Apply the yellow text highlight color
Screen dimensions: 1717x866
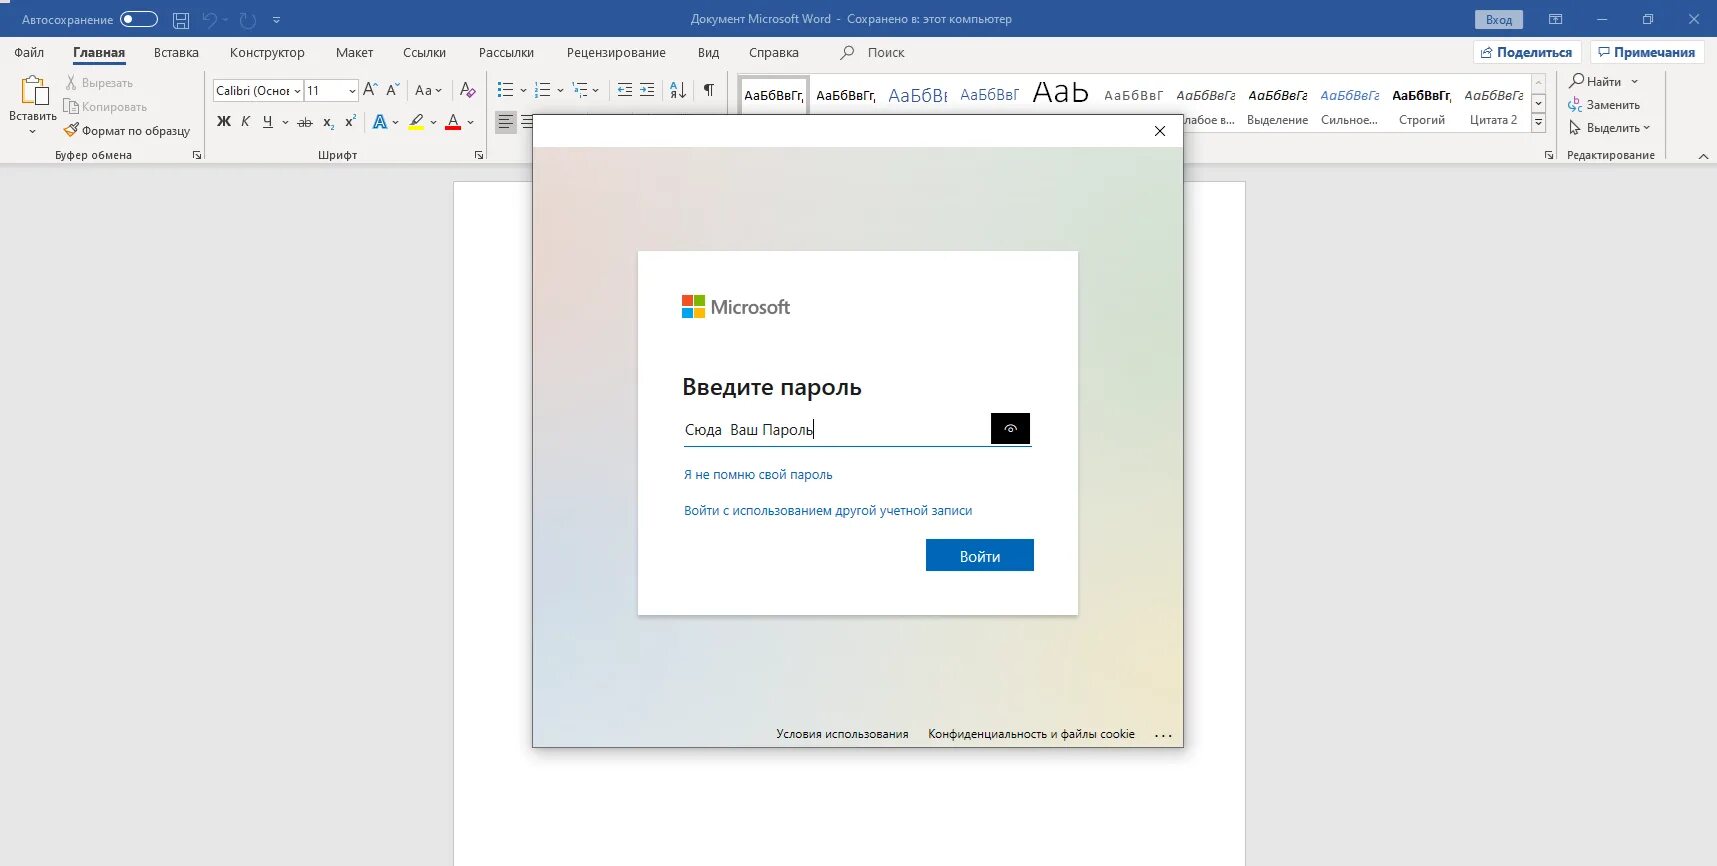point(416,122)
